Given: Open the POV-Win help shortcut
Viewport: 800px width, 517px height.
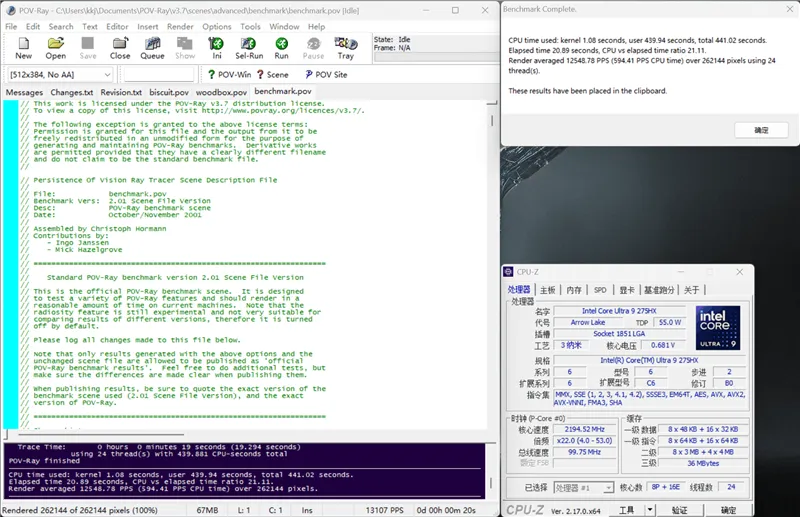Looking at the screenshot, I should (229, 75).
